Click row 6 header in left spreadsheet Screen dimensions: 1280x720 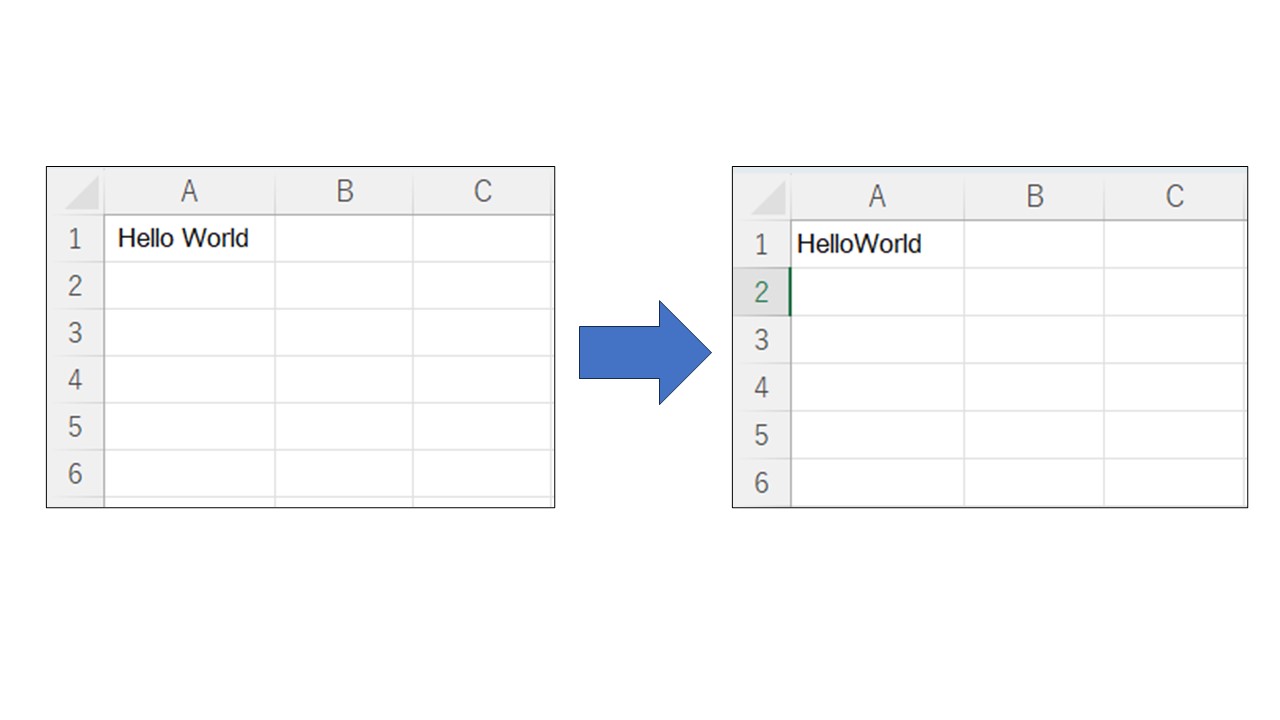[75, 474]
